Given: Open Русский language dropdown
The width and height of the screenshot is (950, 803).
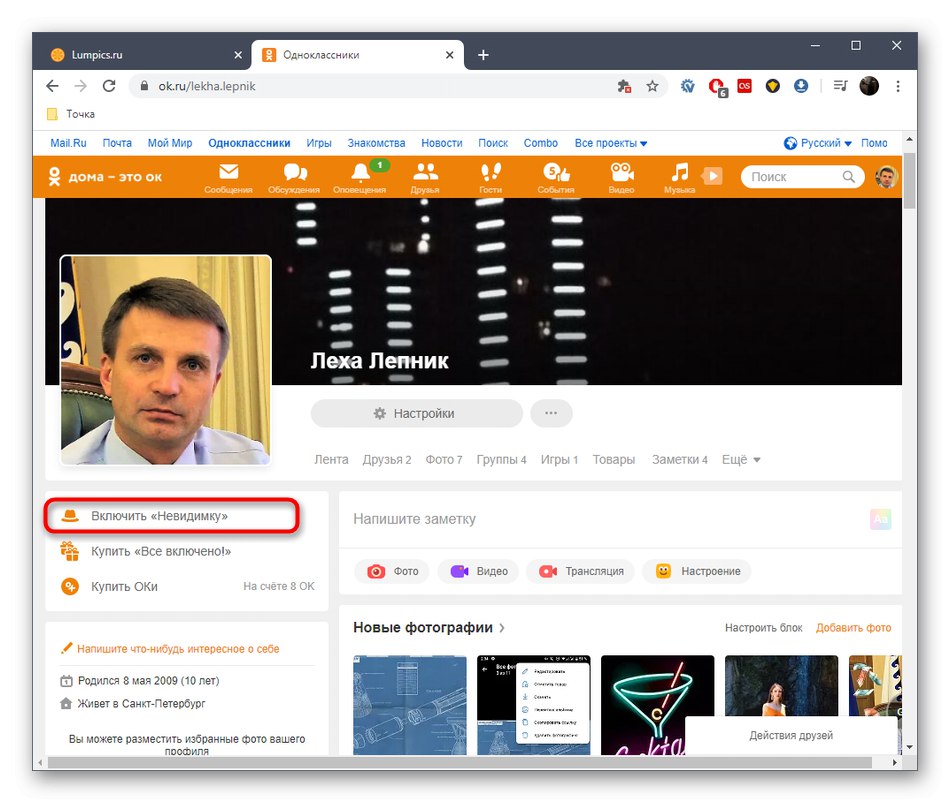Looking at the screenshot, I should click(x=817, y=143).
